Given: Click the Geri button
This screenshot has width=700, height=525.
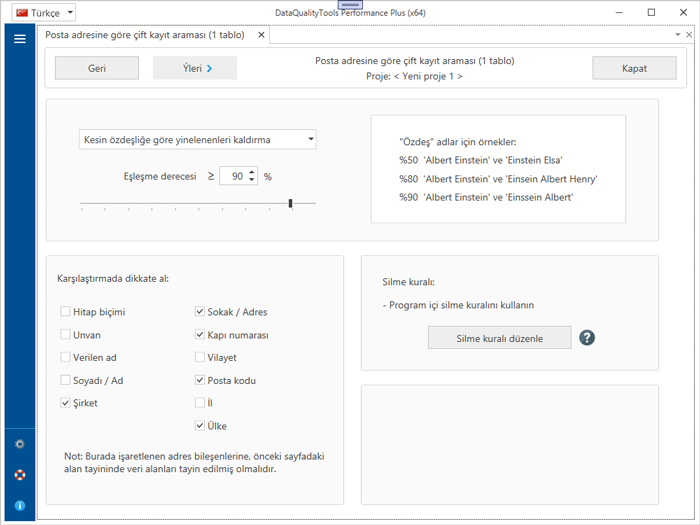Looking at the screenshot, I should click(x=96, y=68).
